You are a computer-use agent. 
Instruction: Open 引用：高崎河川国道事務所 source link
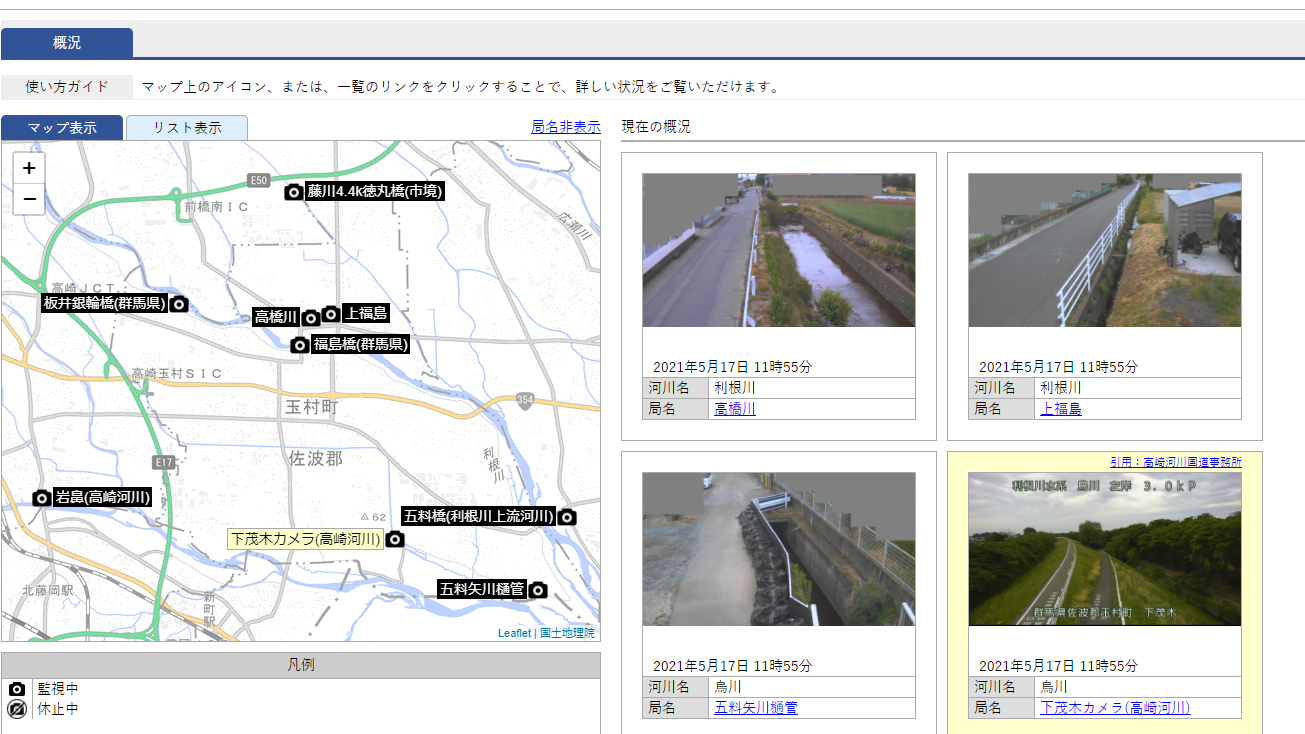1175,462
